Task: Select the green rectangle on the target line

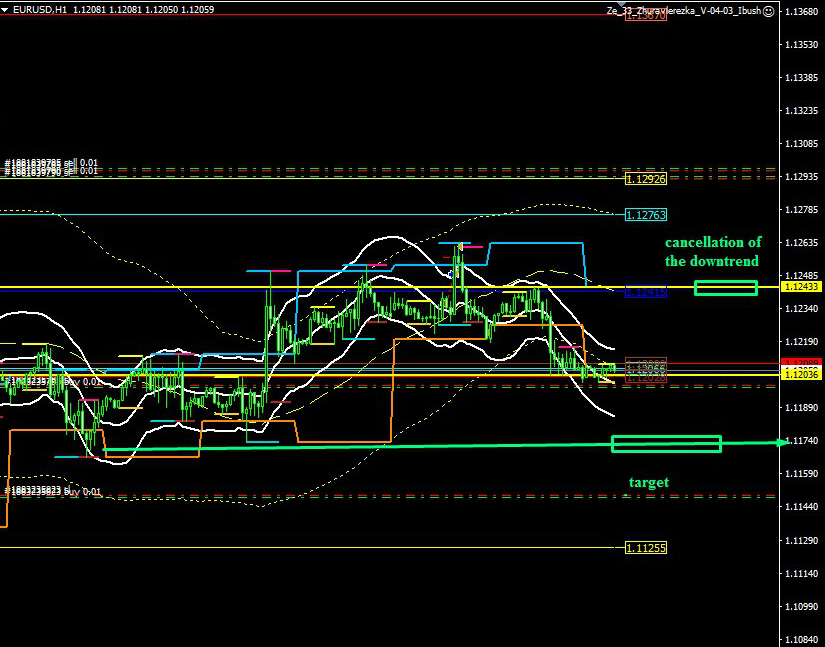Action: coord(666,443)
